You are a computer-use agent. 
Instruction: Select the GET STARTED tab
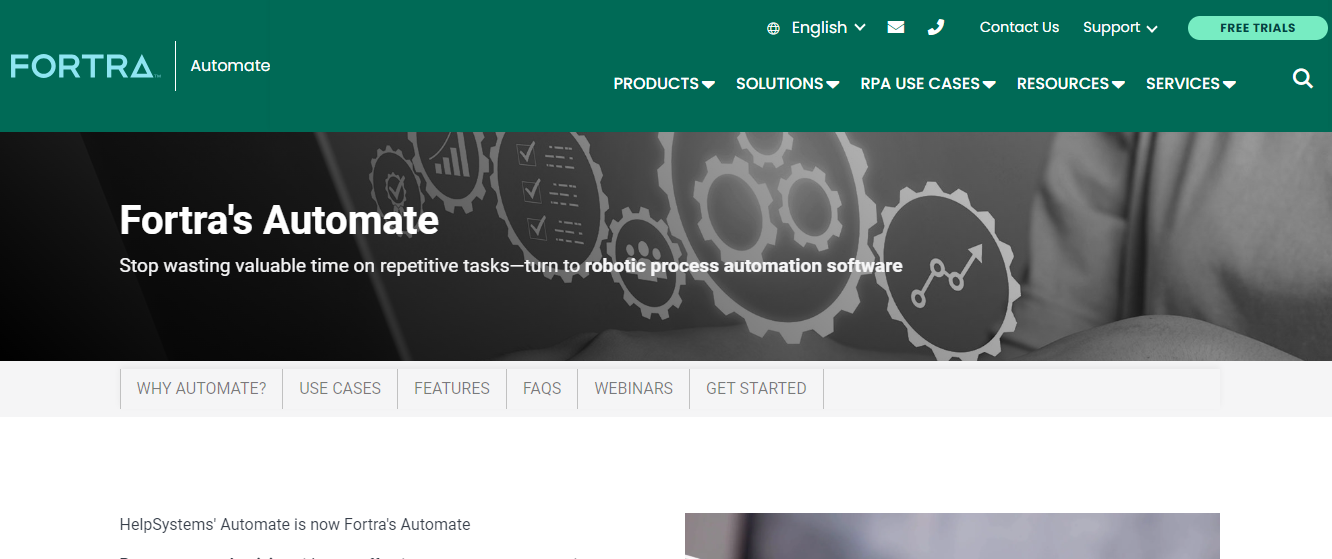click(x=756, y=389)
